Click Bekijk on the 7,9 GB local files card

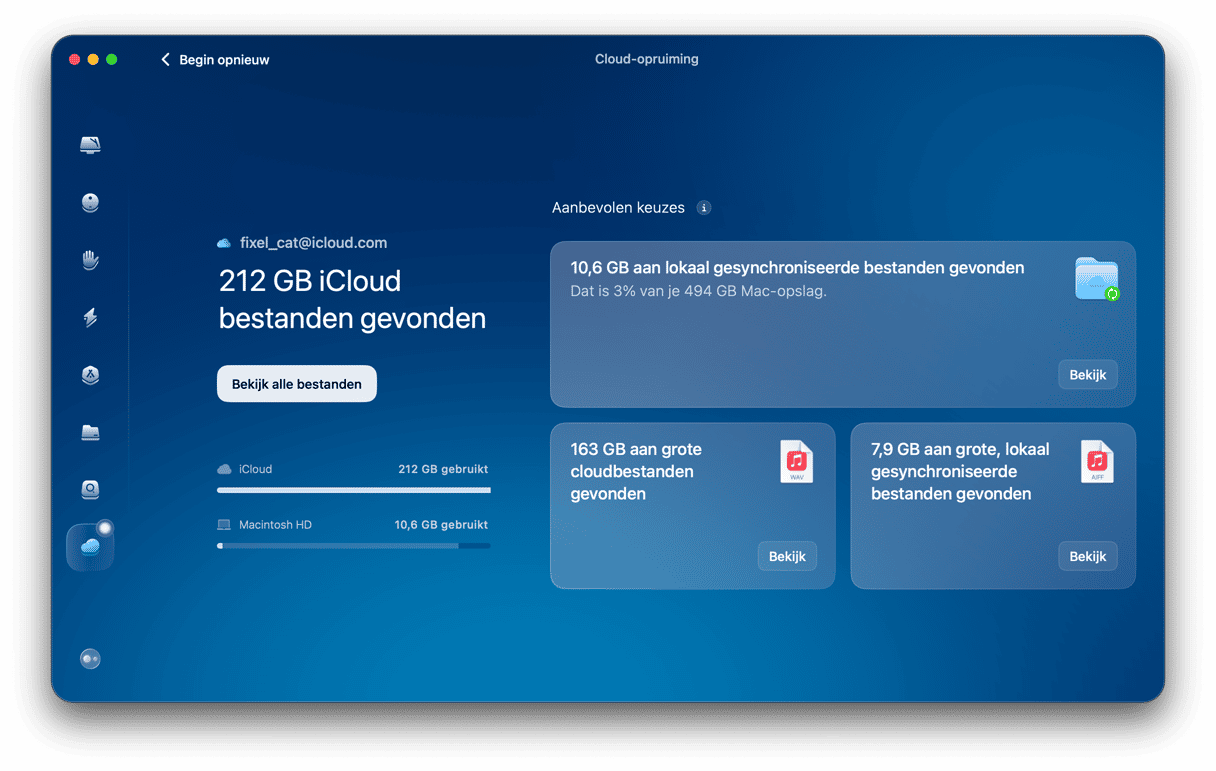point(1087,556)
